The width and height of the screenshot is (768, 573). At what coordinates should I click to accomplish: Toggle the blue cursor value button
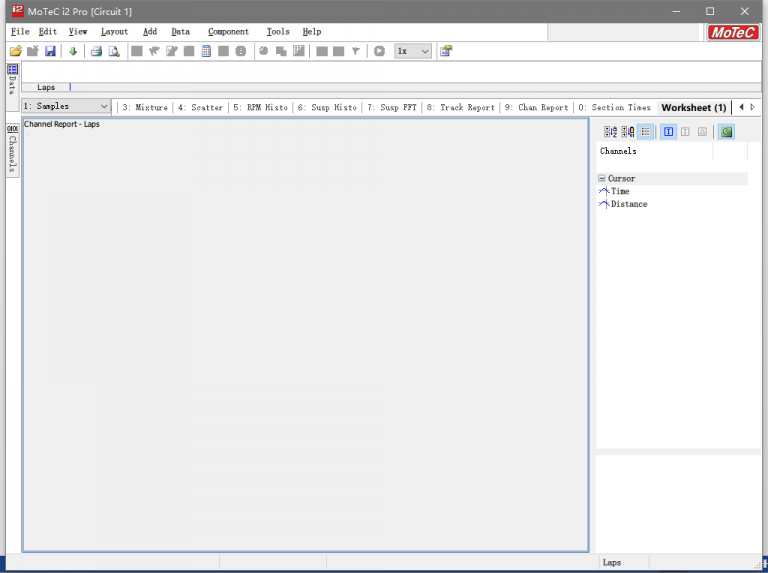tap(669, 132)
